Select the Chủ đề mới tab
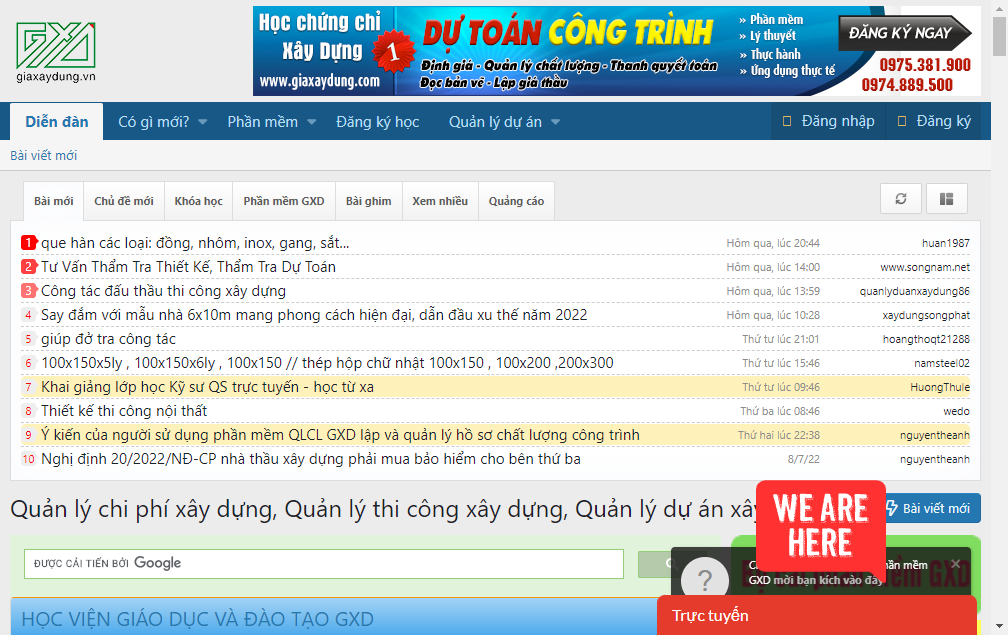1008x635 pixels. click(x=124, y=201)
